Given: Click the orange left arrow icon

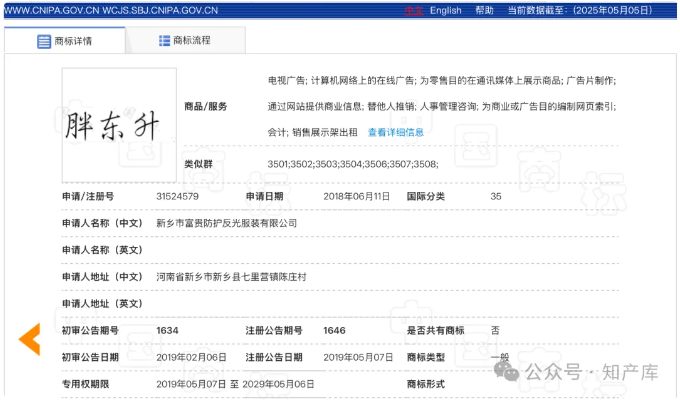Looking at the screenshot, I should pyautogui.click(x=29, y=339).
